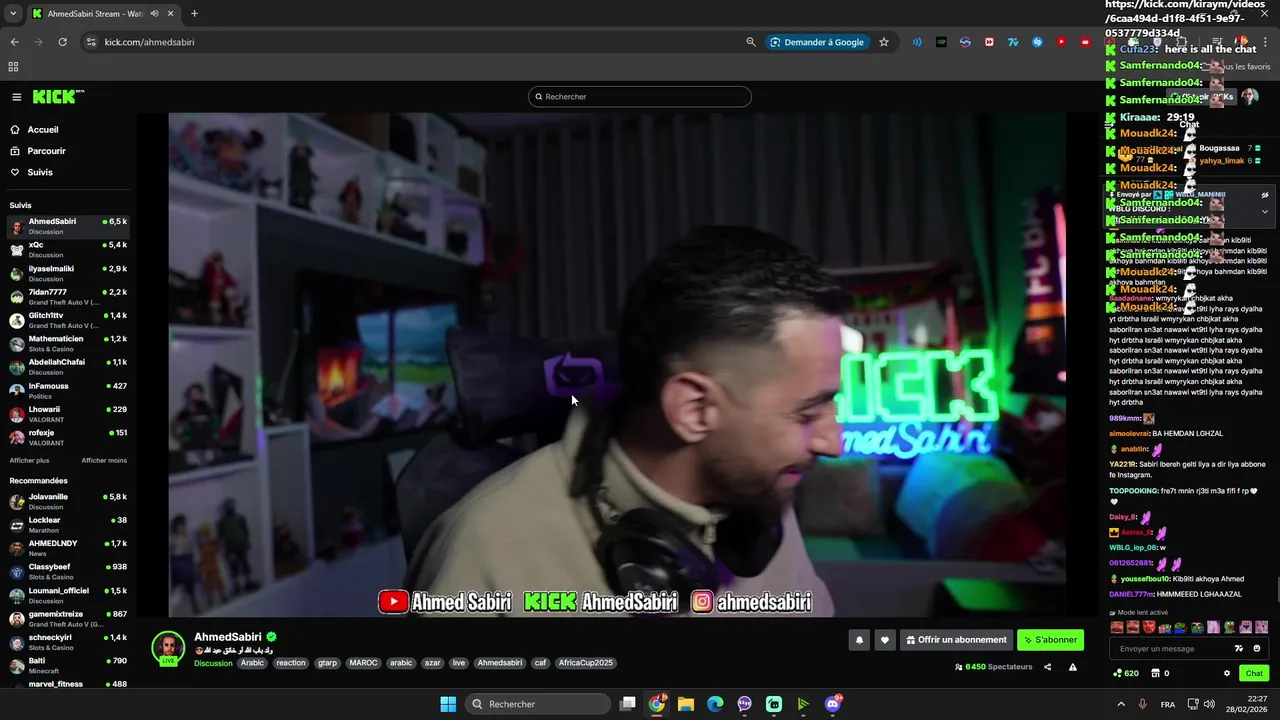
Task: Click Offrir un abonnement button
Action: click(956, 640)
